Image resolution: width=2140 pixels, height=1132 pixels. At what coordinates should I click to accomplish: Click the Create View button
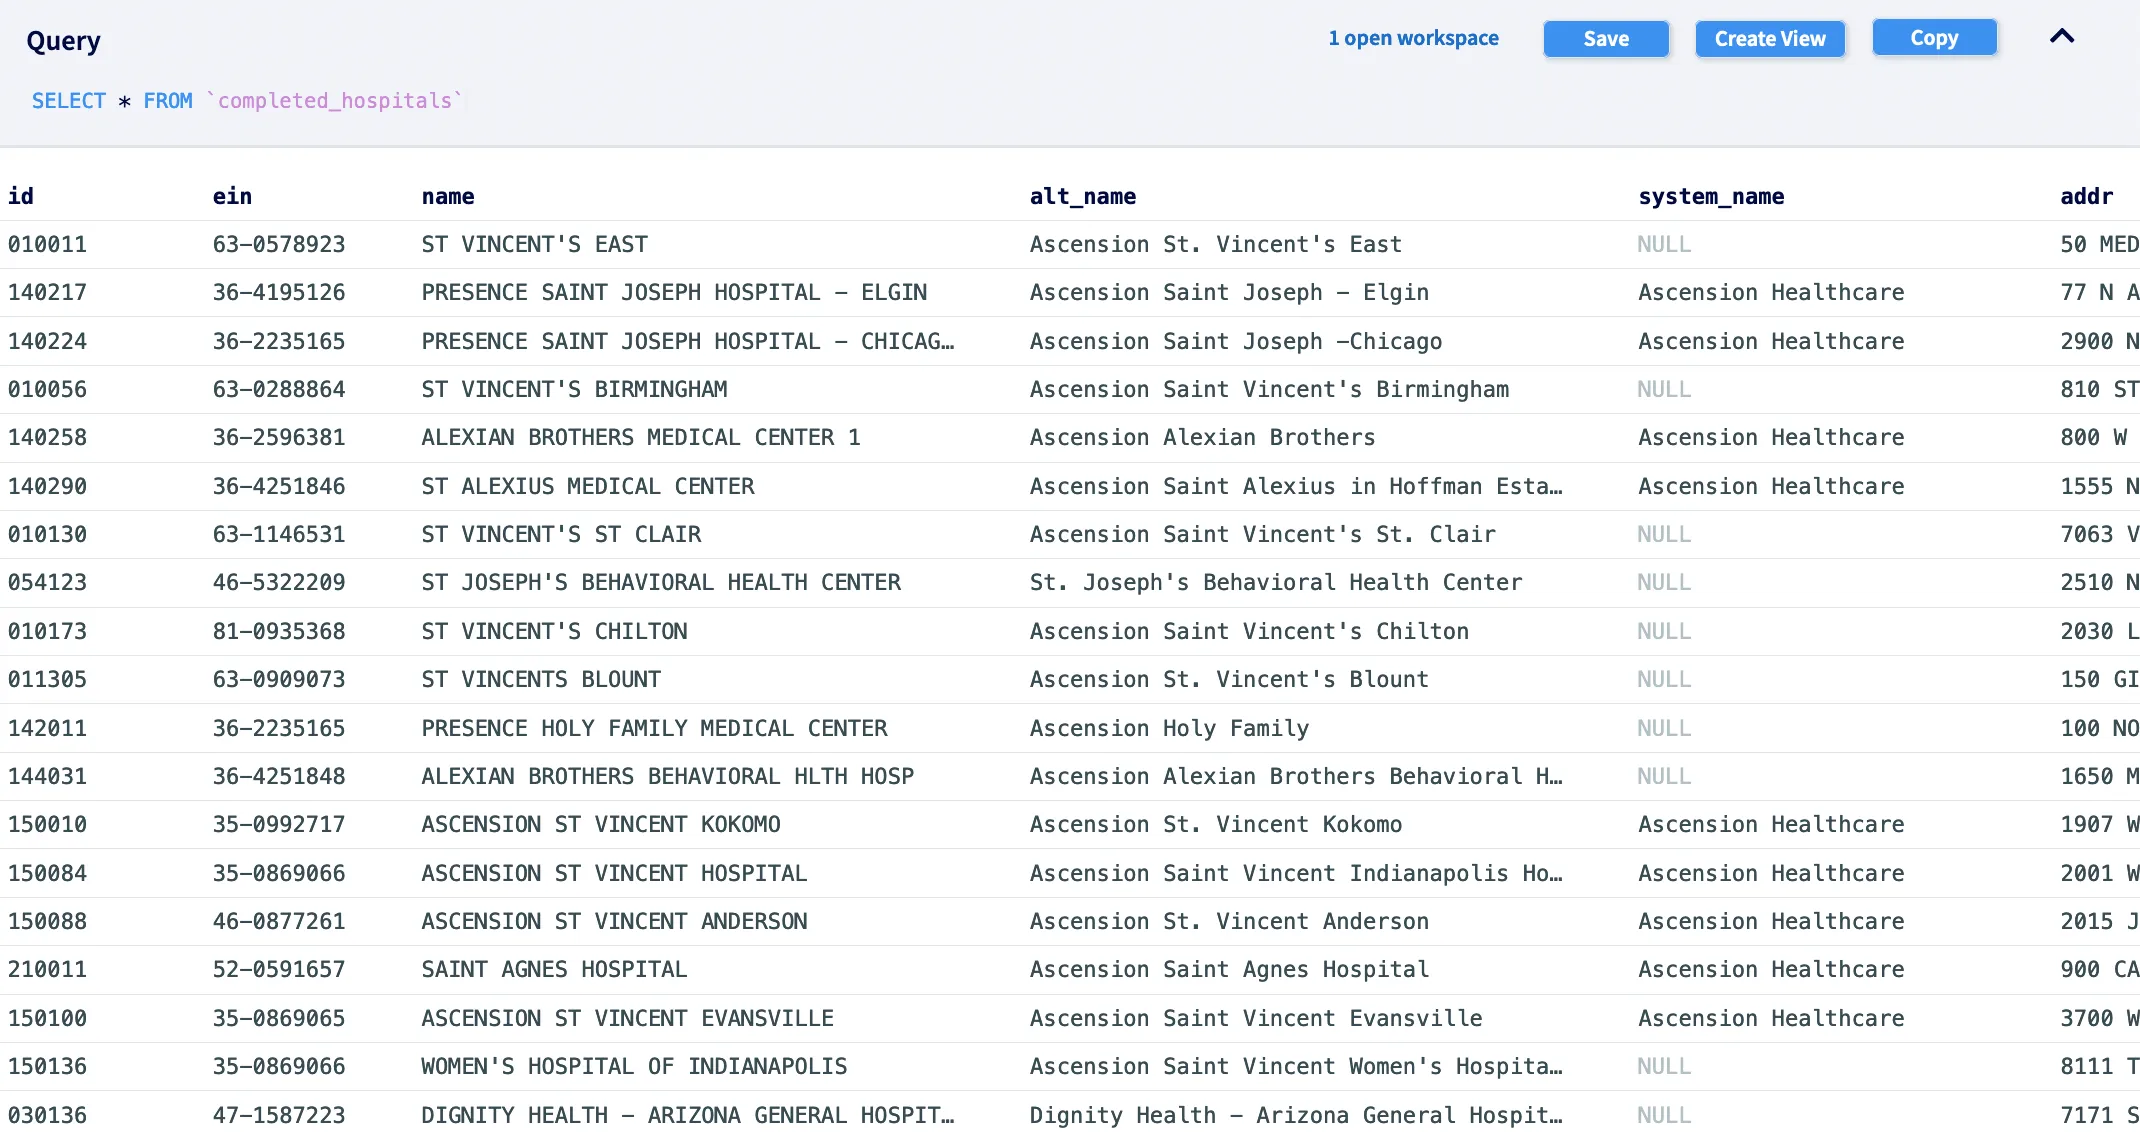click(1769, 39)
